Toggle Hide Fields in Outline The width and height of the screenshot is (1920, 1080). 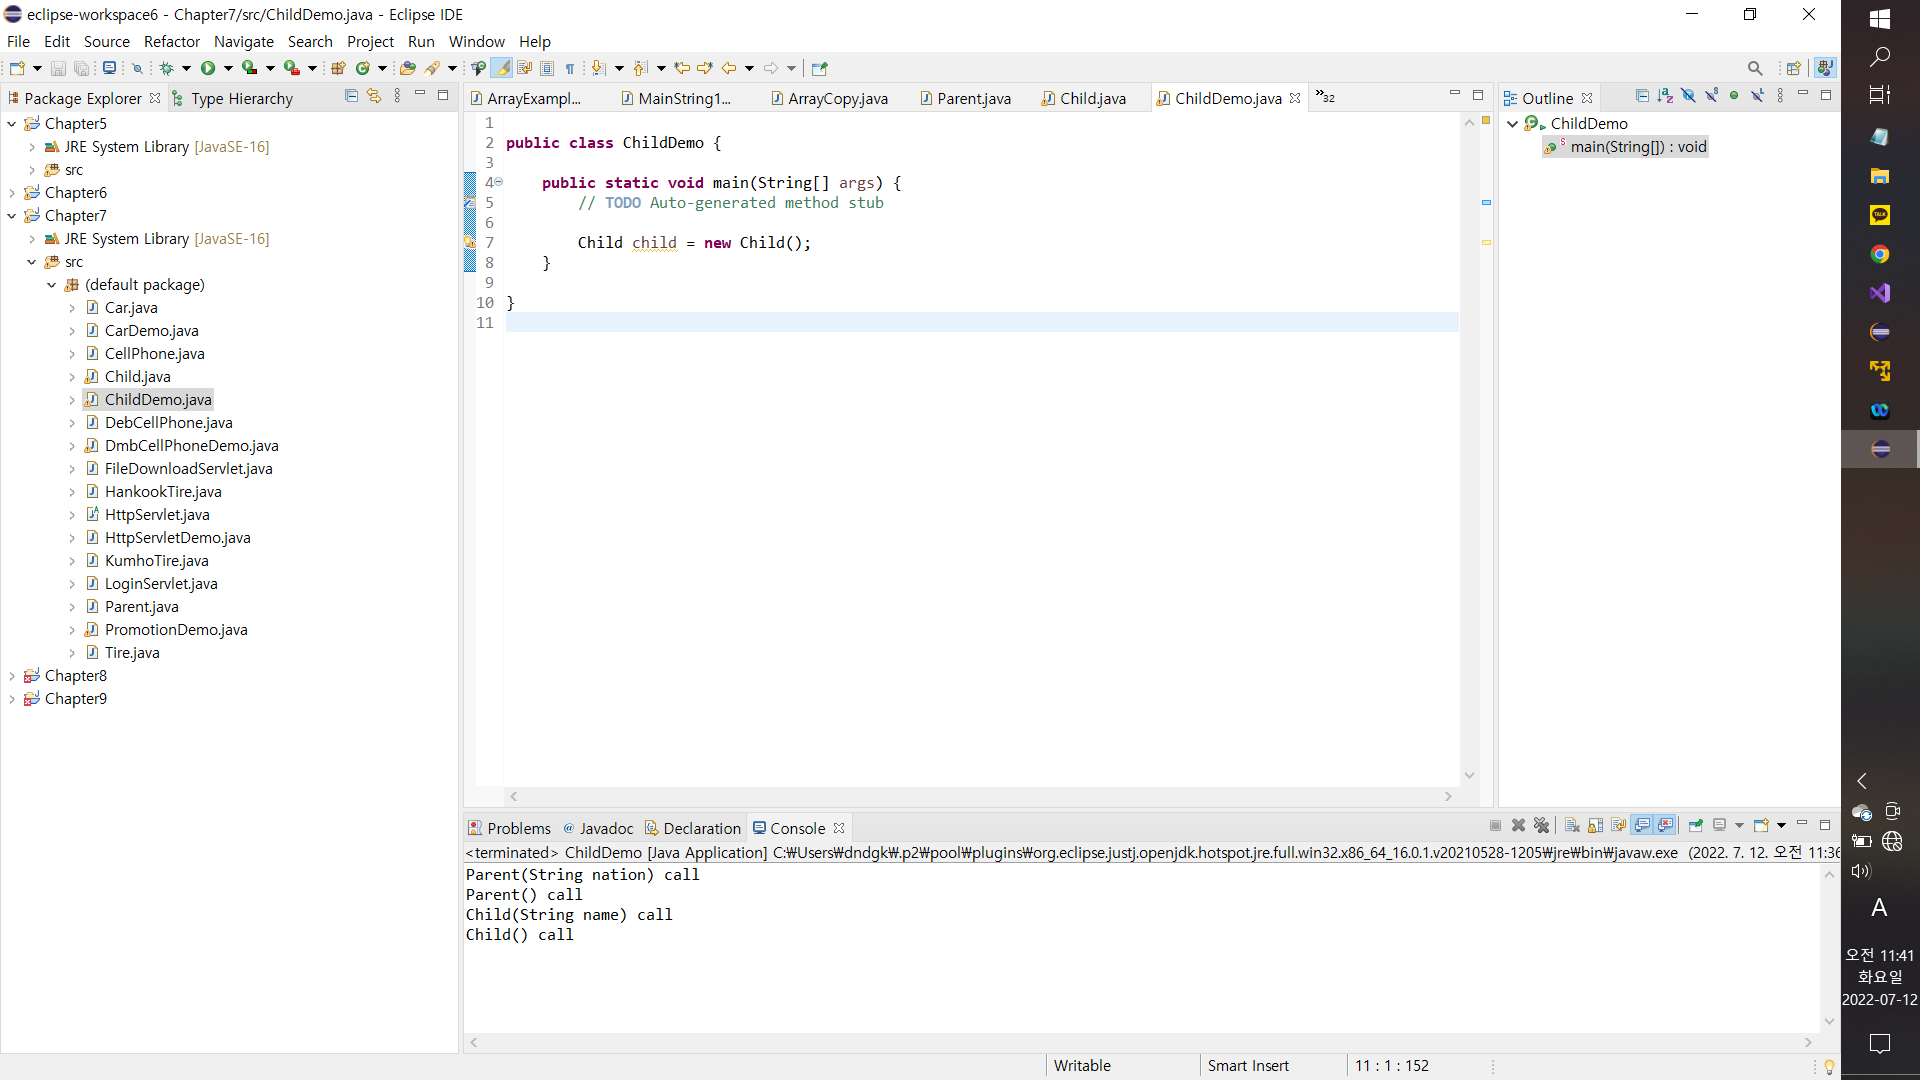(1688, 96)
